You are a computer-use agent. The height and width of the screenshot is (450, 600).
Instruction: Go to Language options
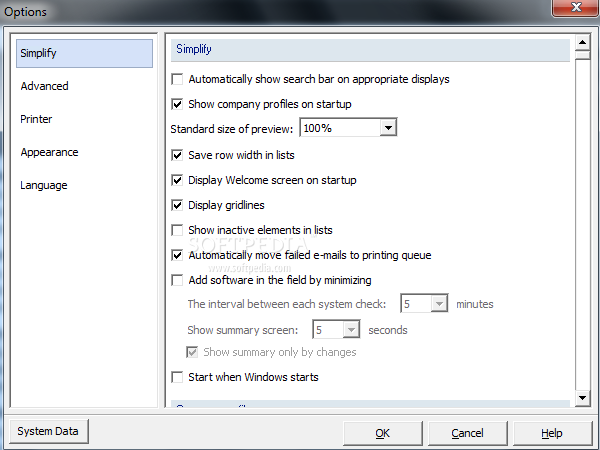coord(44,185)
